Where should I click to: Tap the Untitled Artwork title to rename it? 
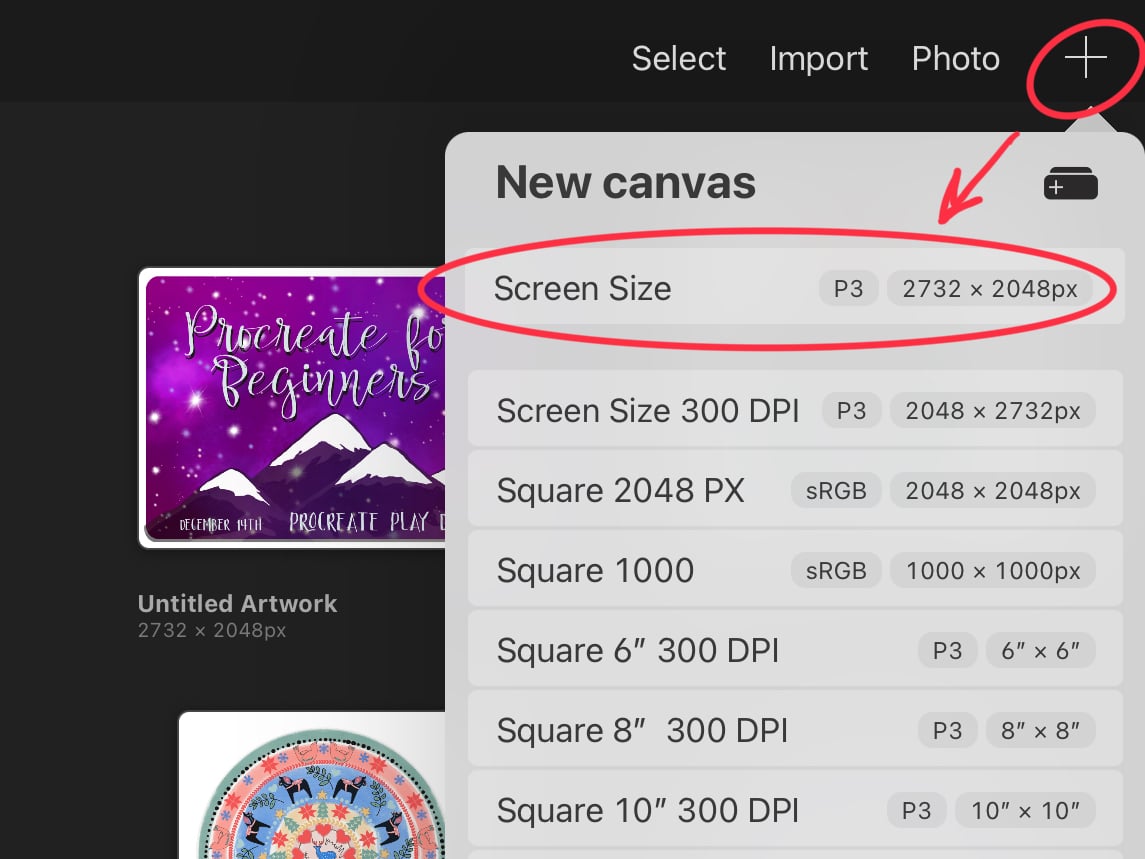point(237,604)
